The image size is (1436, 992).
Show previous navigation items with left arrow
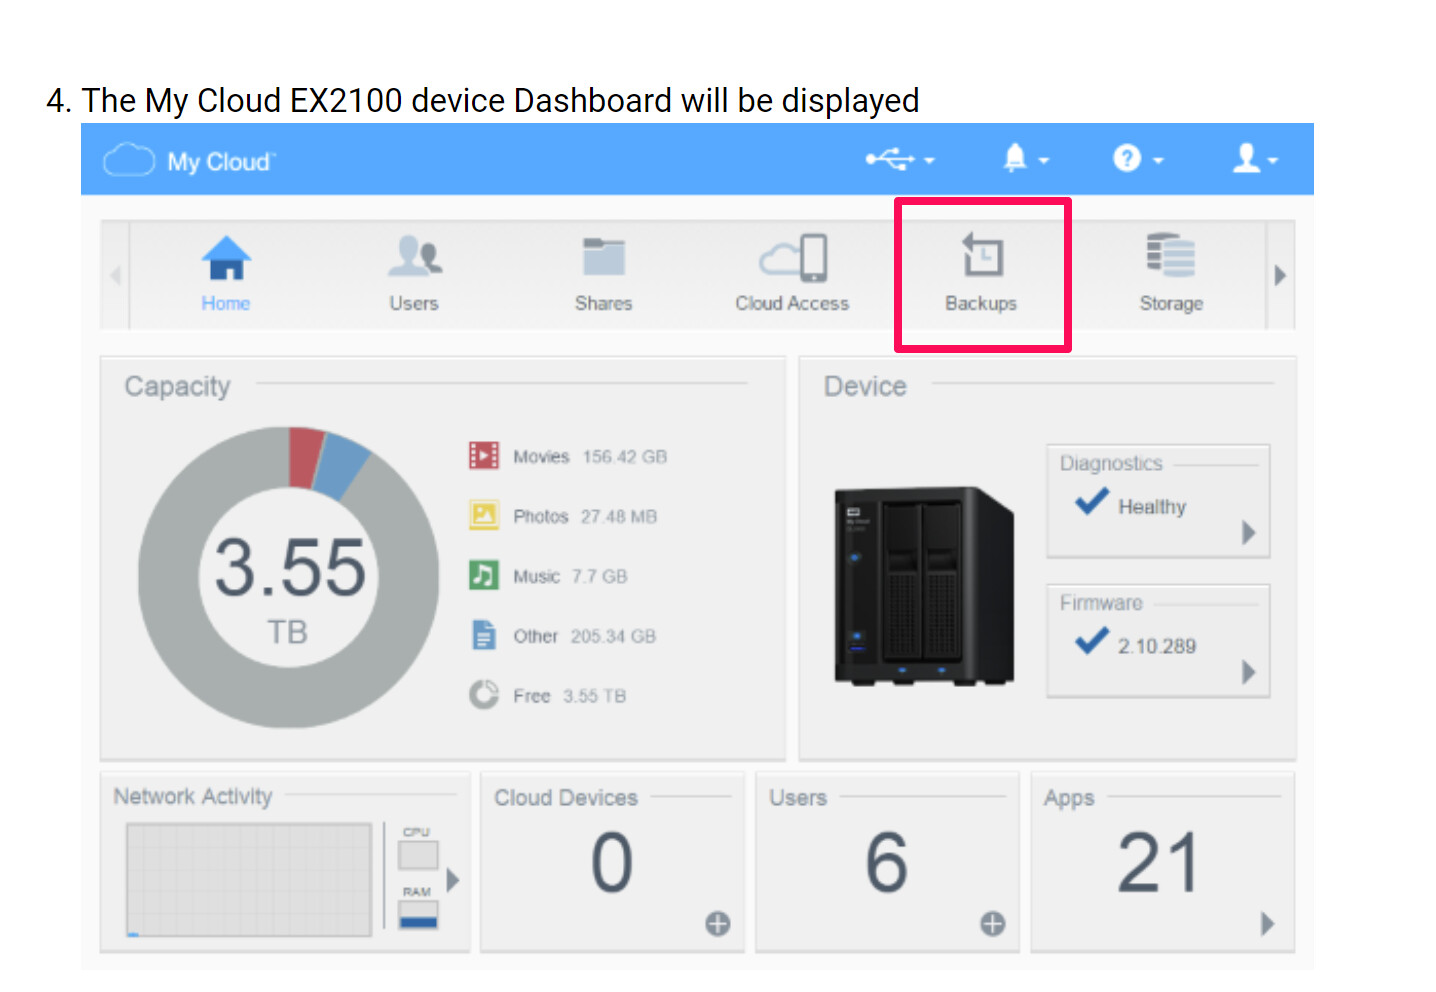pyautogui.click(x=115, y=275)
